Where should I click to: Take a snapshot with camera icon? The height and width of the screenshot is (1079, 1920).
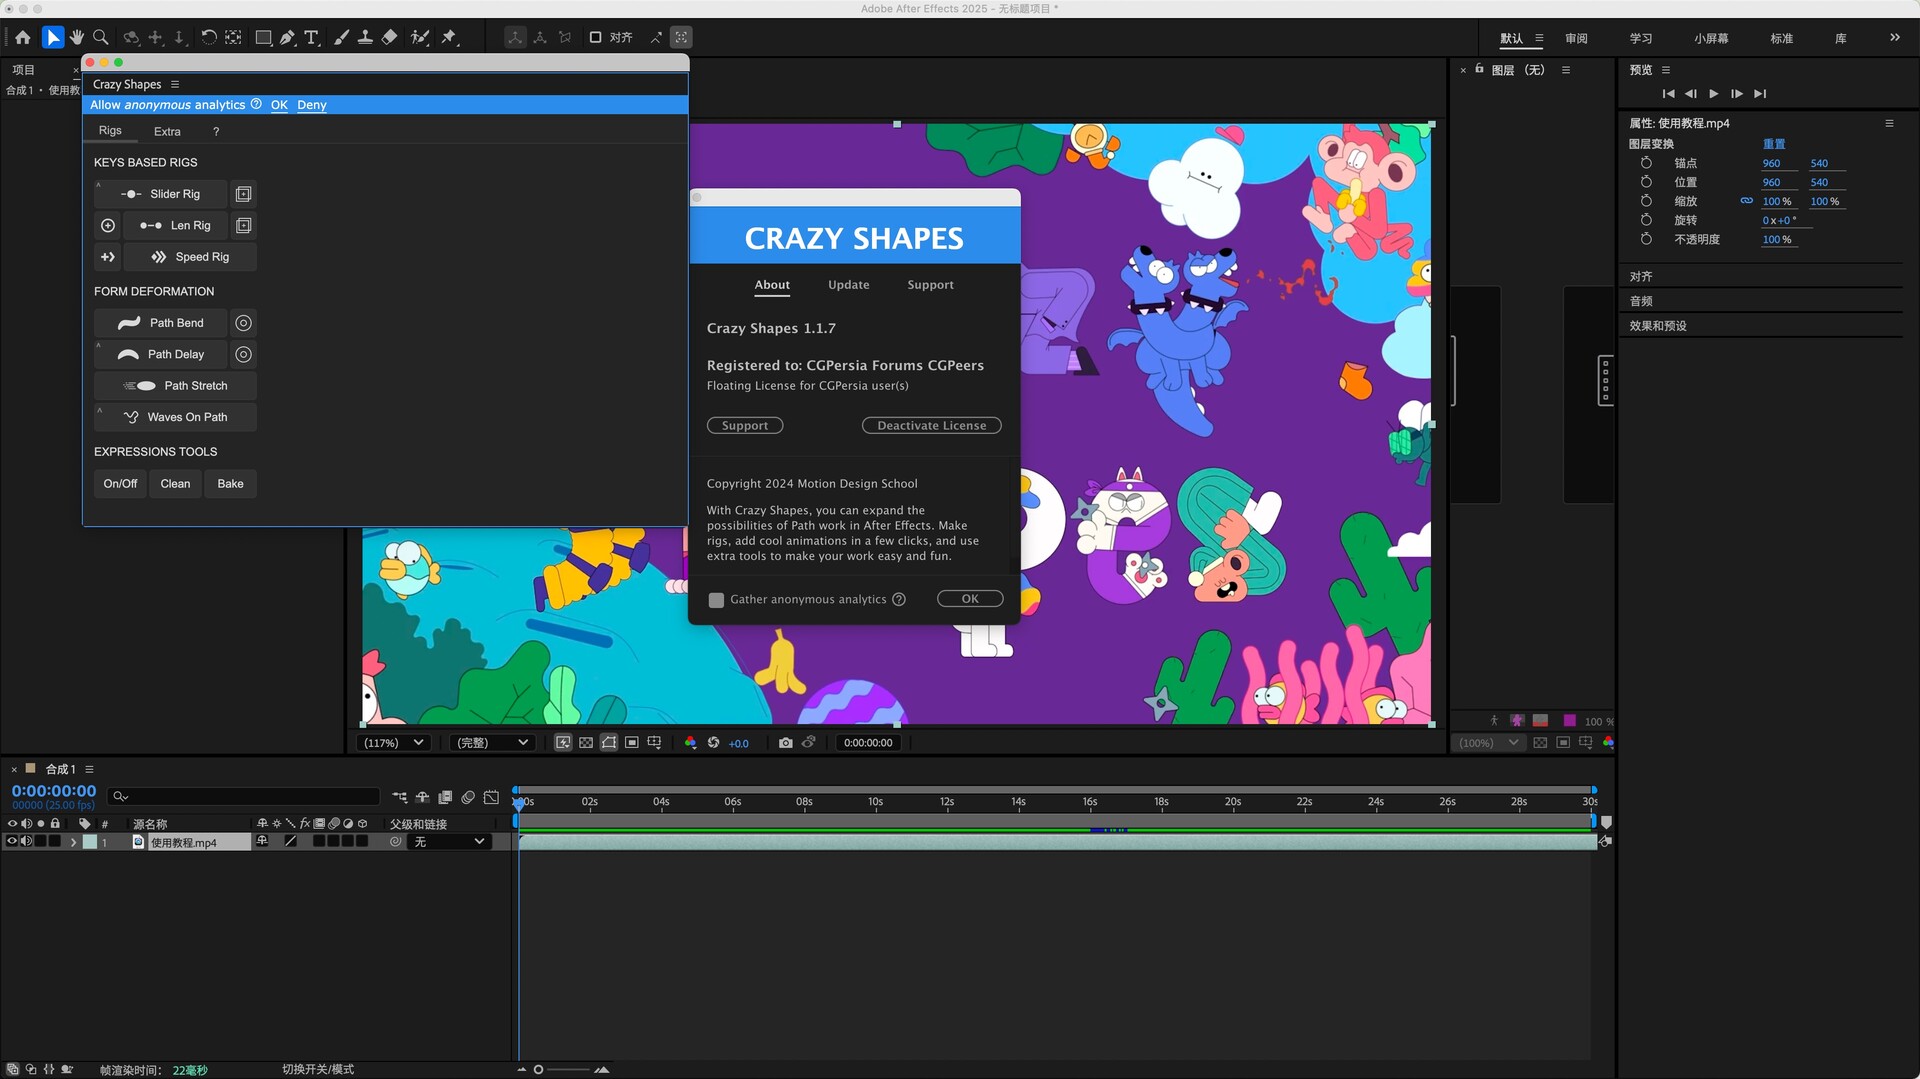point(785,742)
